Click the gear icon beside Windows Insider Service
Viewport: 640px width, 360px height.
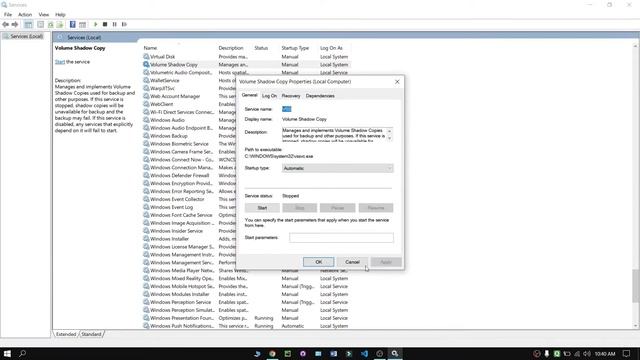click(146, 231)
